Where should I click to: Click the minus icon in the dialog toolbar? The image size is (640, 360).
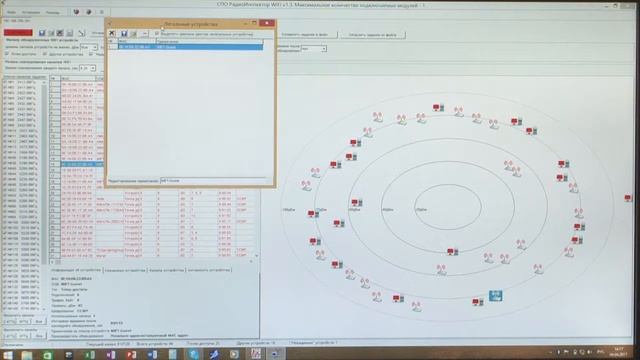pyautogui.click(x=144, y=33)
